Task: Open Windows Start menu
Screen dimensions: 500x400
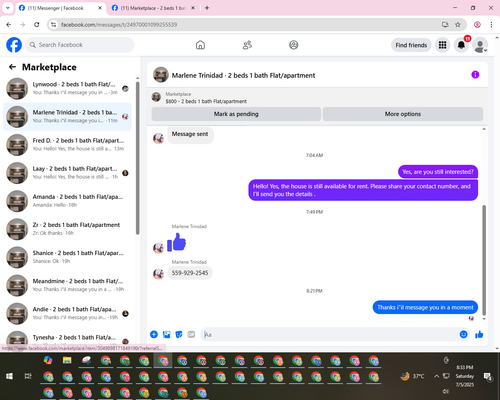Action: tap(9, 376)
